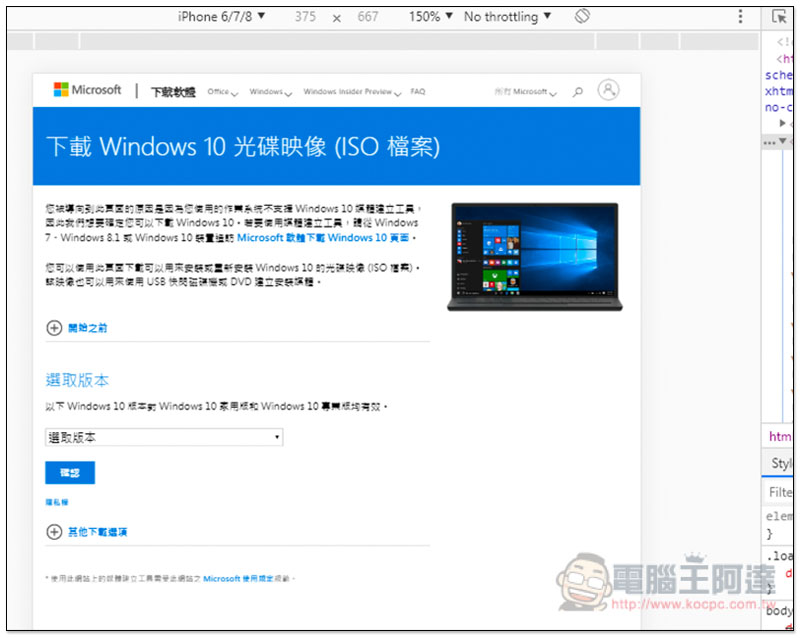This screenshot has height=638, width=800.
Task: Expand the collapsed node arrow in DOM tree
Action: click(782, 123)
